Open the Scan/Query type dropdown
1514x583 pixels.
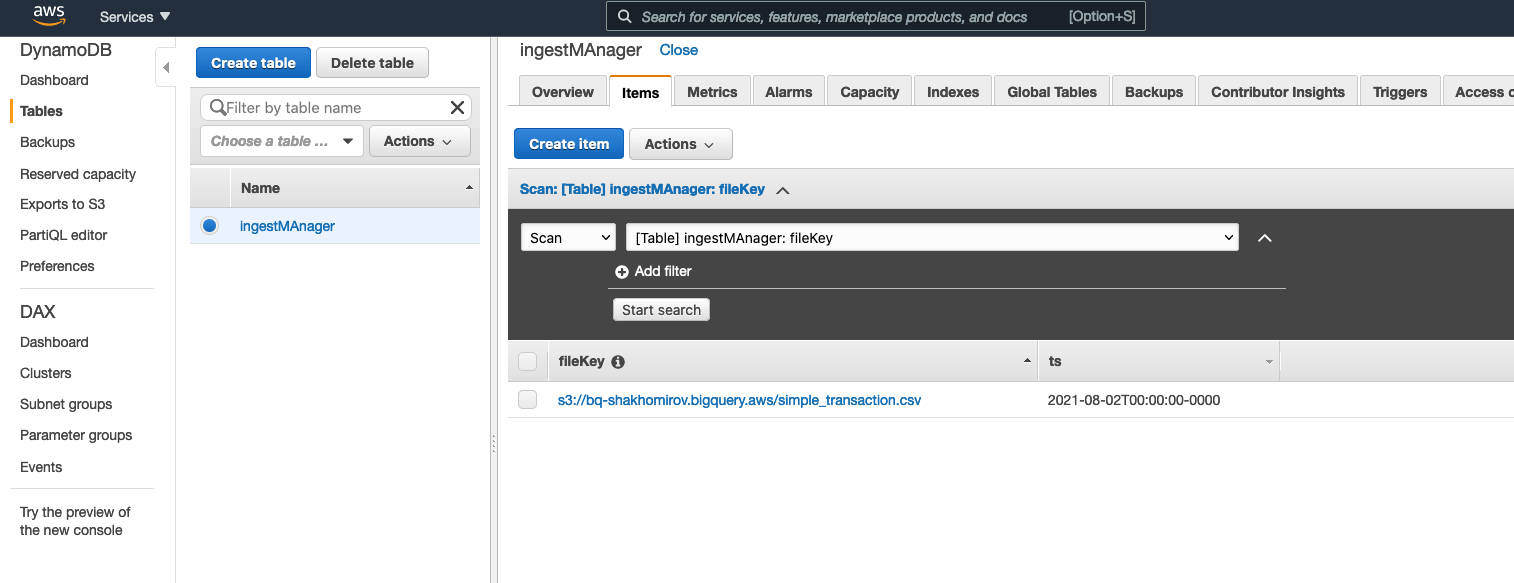(567, 238)
